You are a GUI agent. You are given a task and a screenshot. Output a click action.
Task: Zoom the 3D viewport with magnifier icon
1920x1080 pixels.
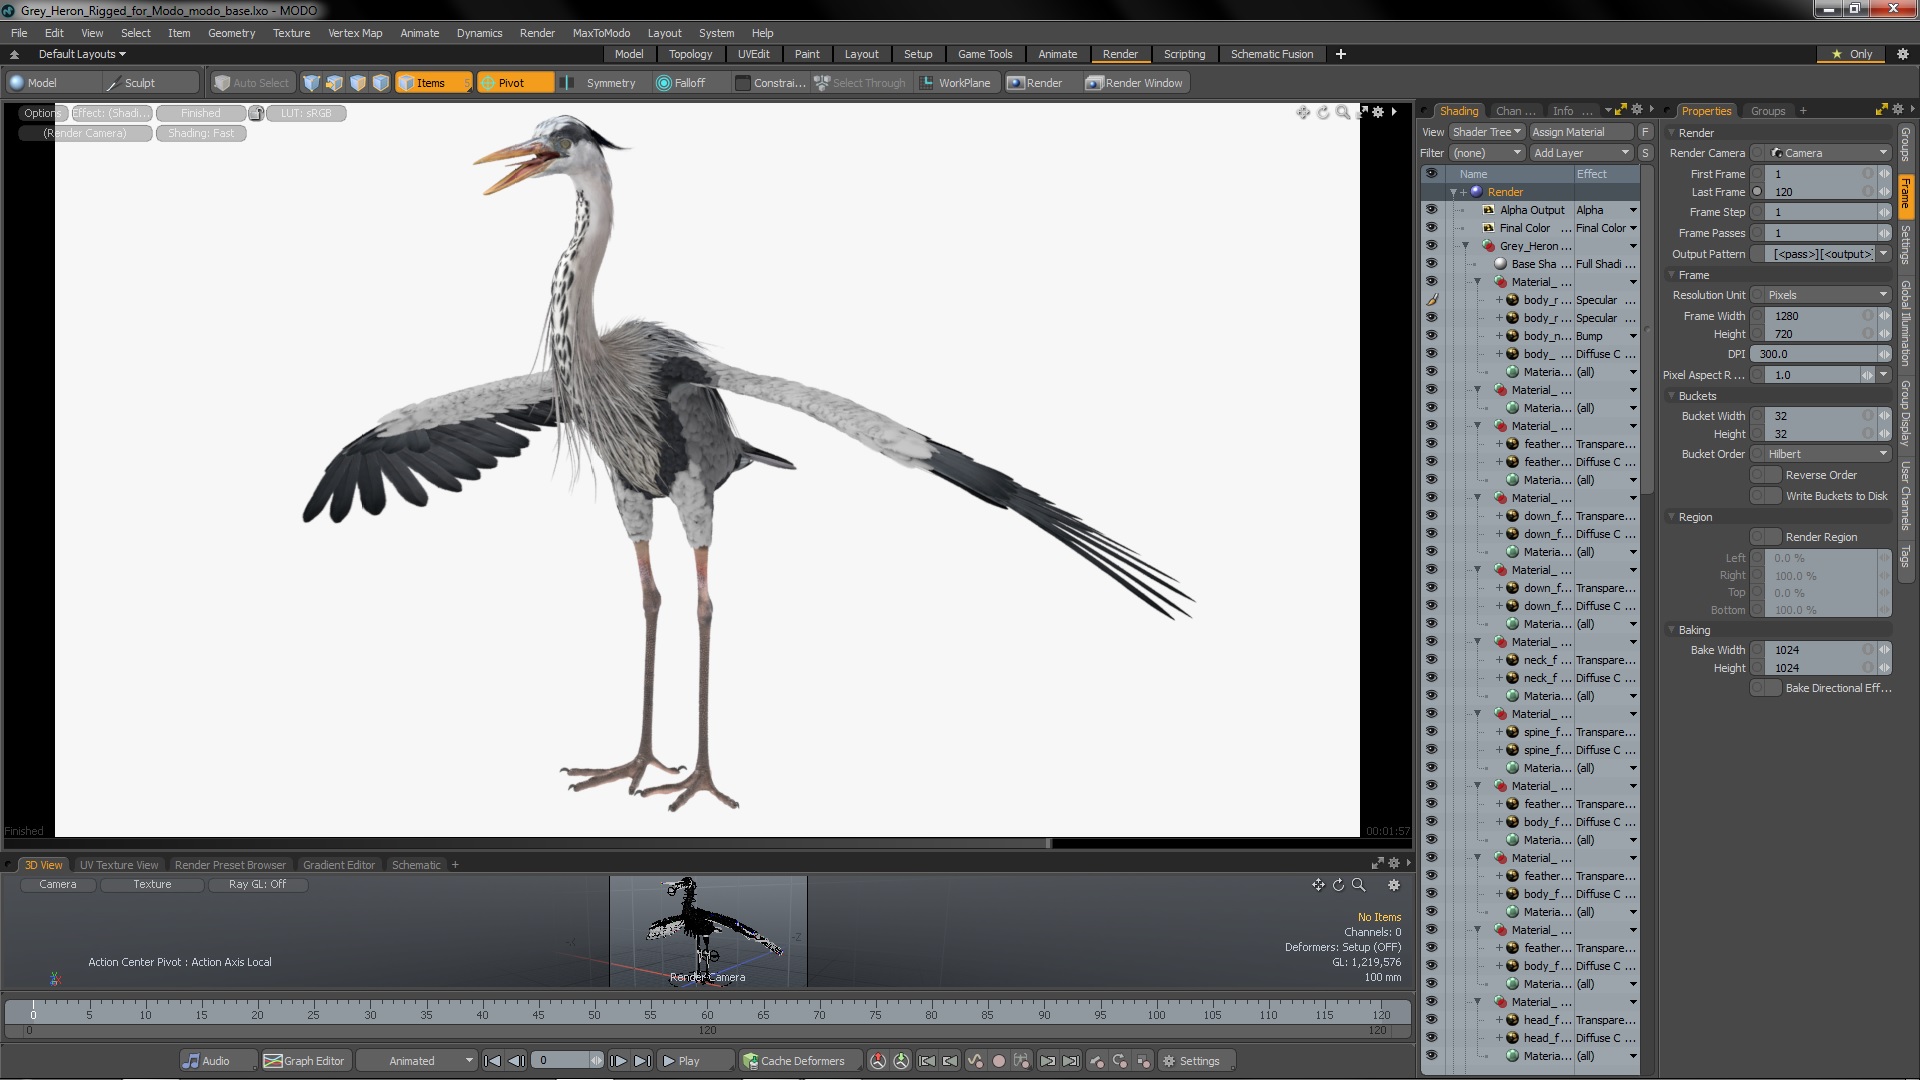click(x=1358, y=885)
